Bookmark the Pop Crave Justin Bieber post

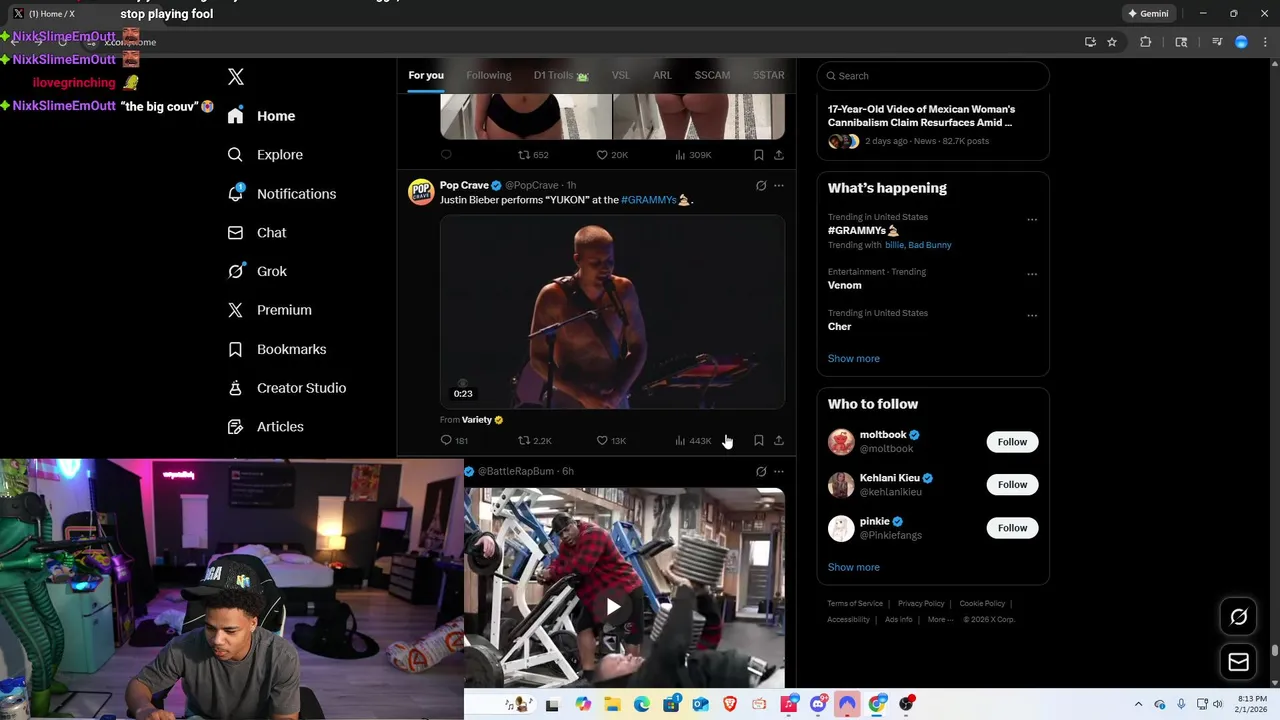click(x=758, y=440)
